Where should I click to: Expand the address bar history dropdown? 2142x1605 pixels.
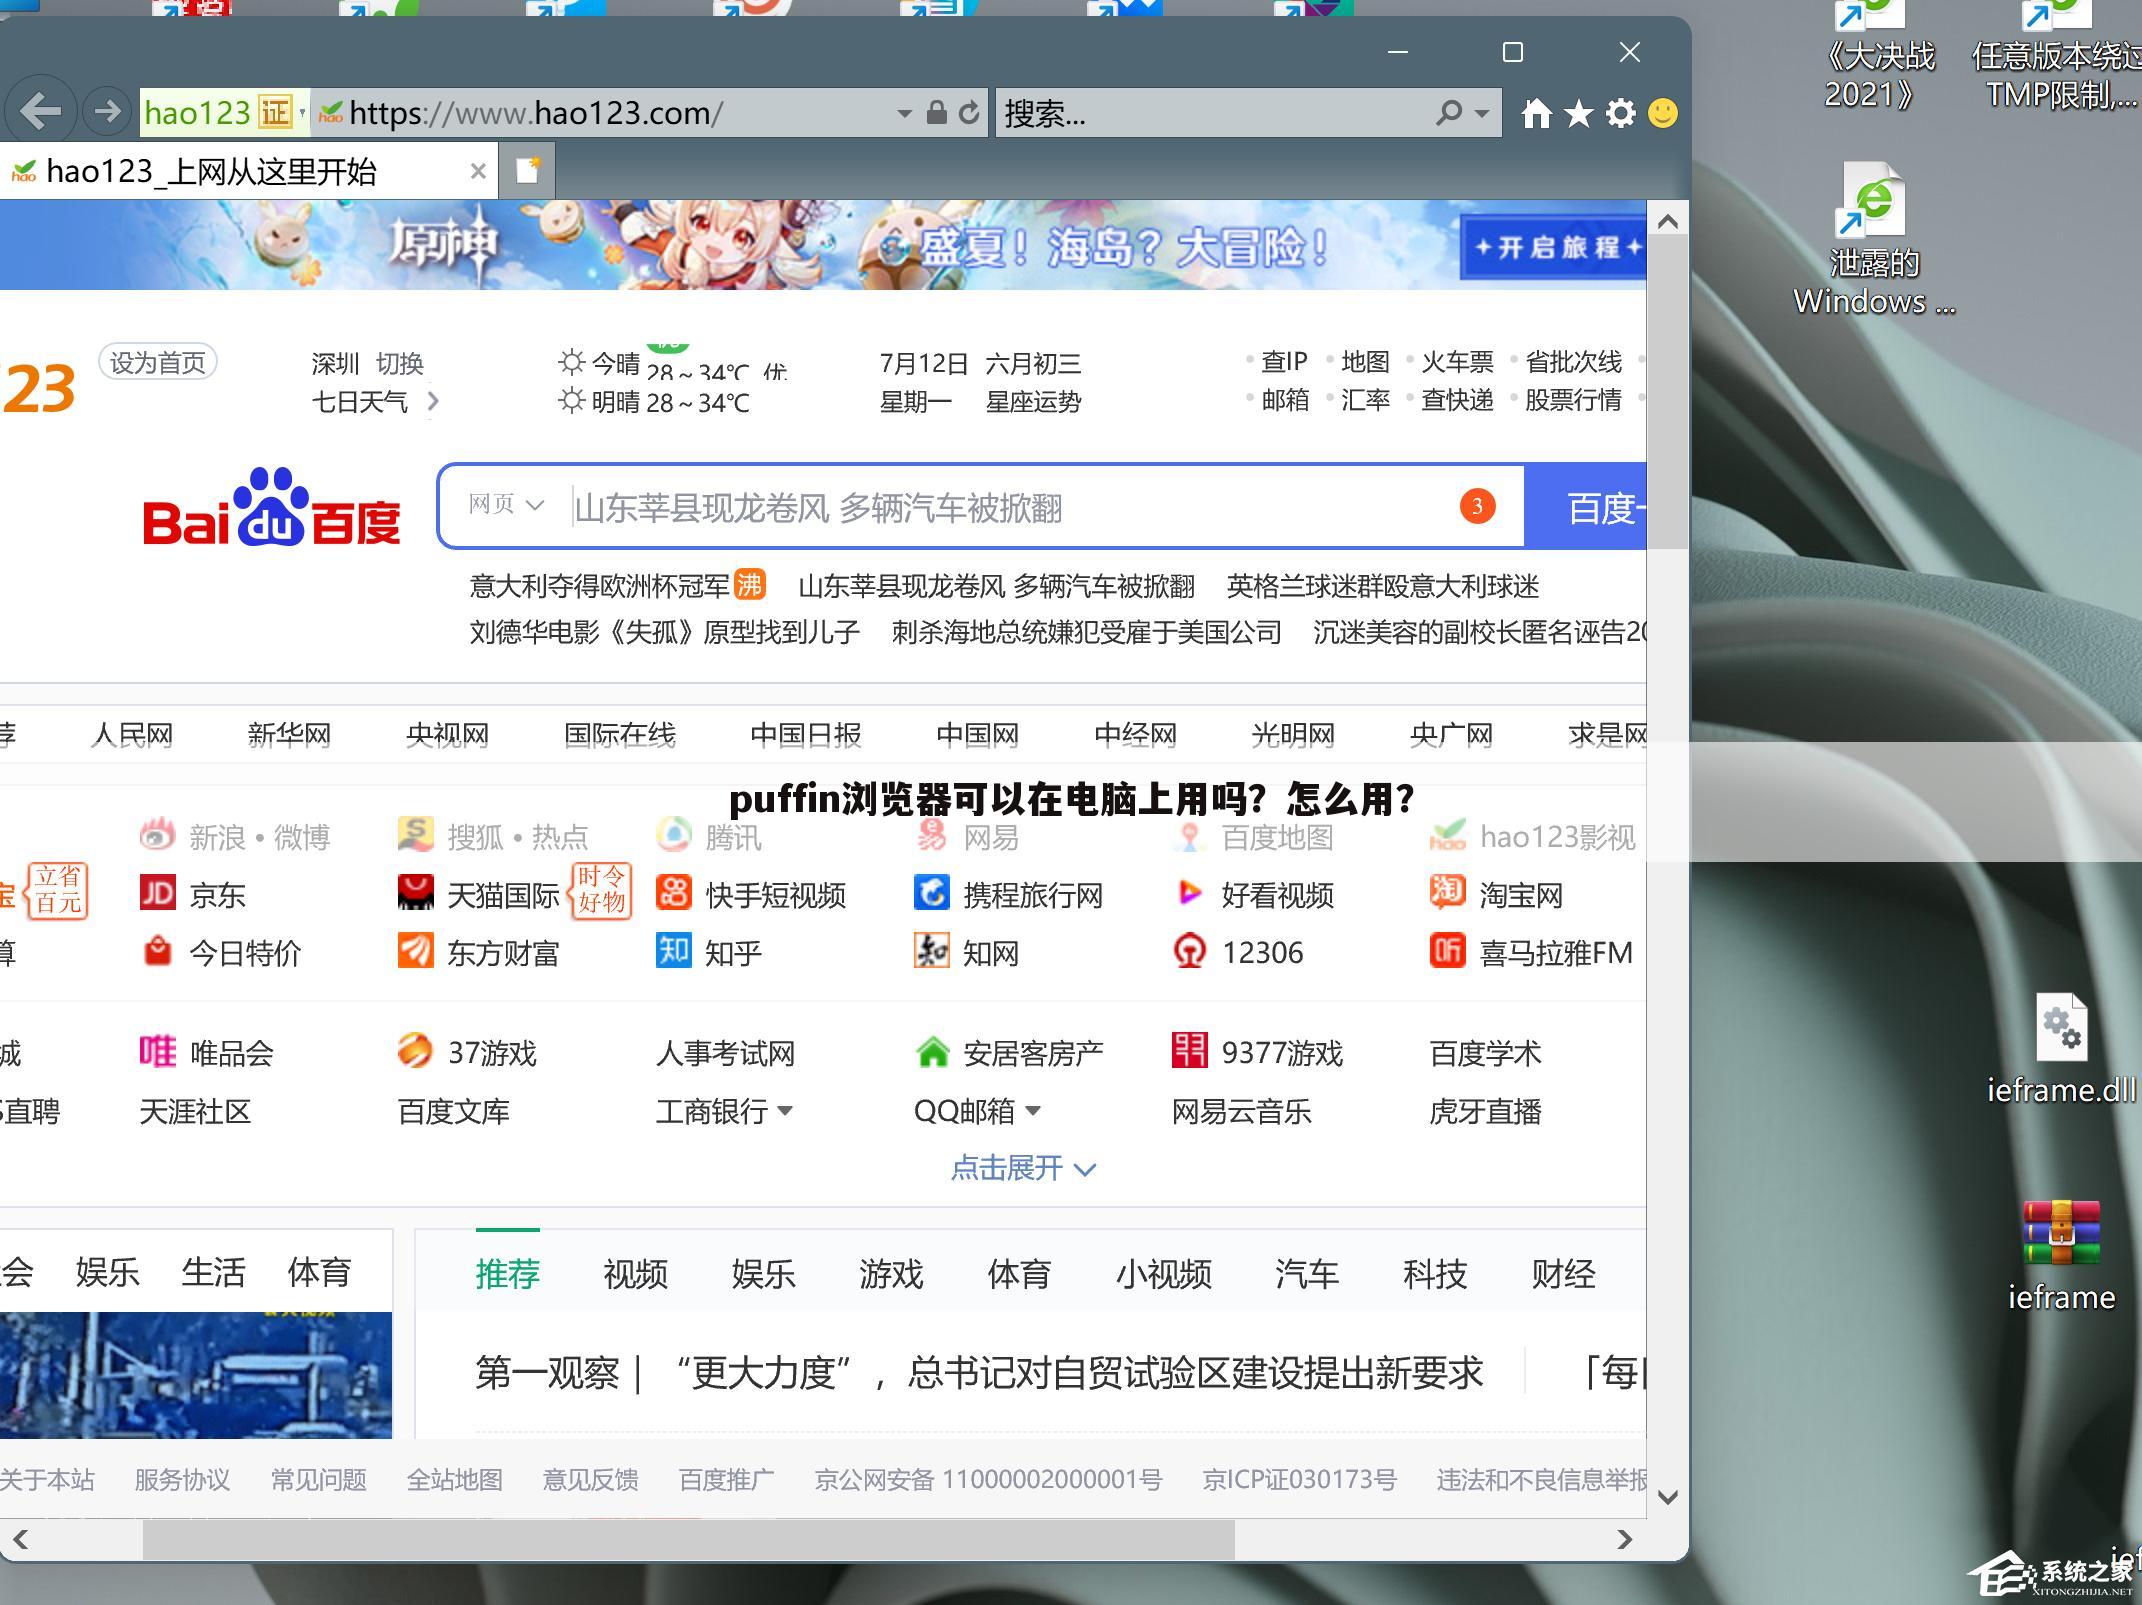(904, 113)
